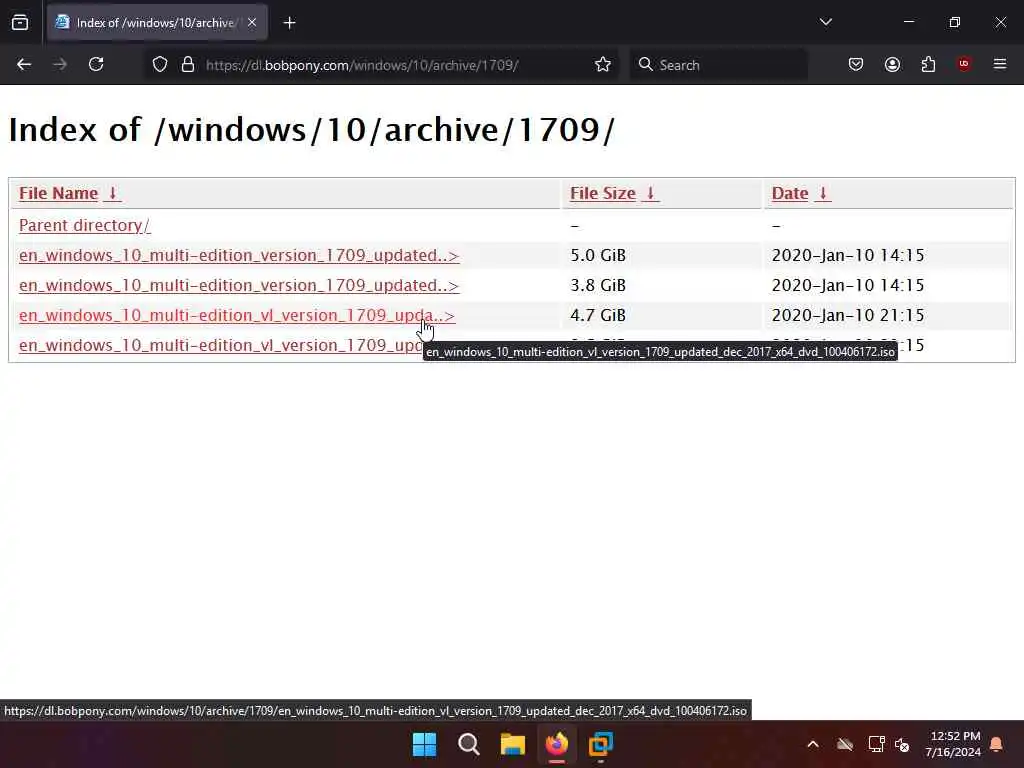Open Firefox account menu icon
1024x768 pixels.
click(892, 64)
